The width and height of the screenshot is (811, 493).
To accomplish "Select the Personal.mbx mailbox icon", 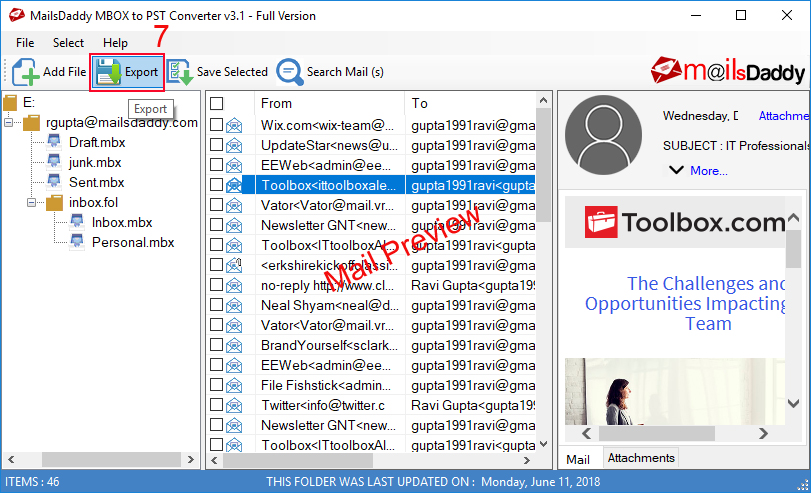I will click(77, 242).
